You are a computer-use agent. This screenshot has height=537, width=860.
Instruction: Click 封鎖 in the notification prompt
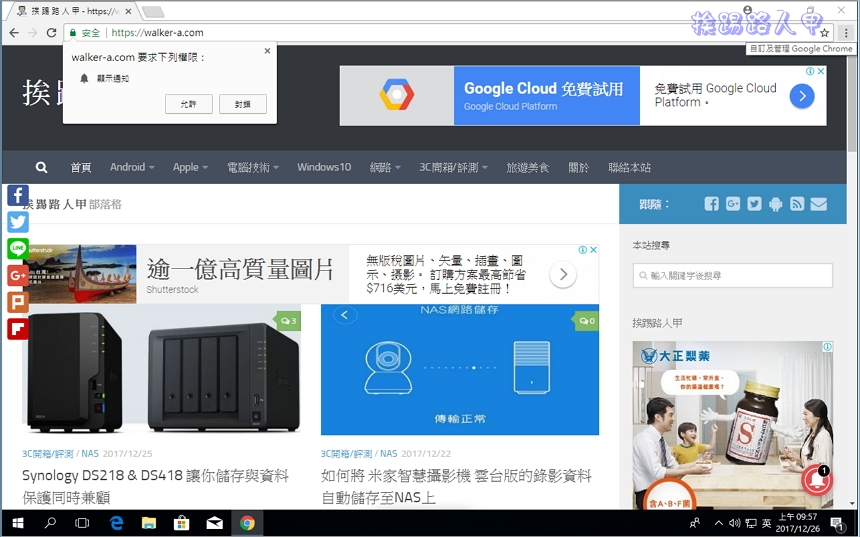tap(243, 104)
